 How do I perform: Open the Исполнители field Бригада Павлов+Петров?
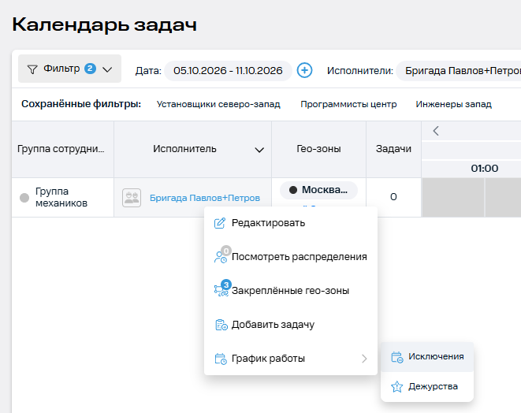pos(459,71)
